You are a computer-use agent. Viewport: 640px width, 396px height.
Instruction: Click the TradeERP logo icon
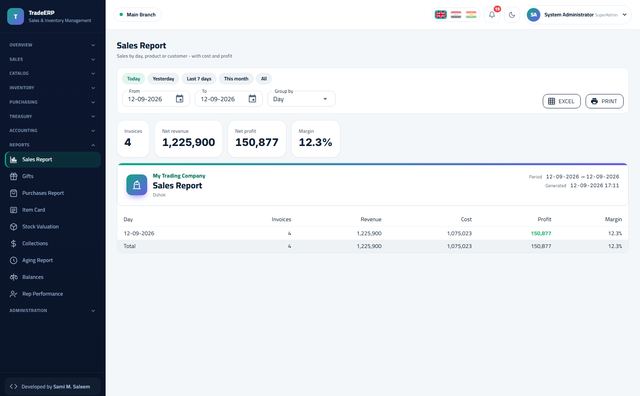(16, 16)
